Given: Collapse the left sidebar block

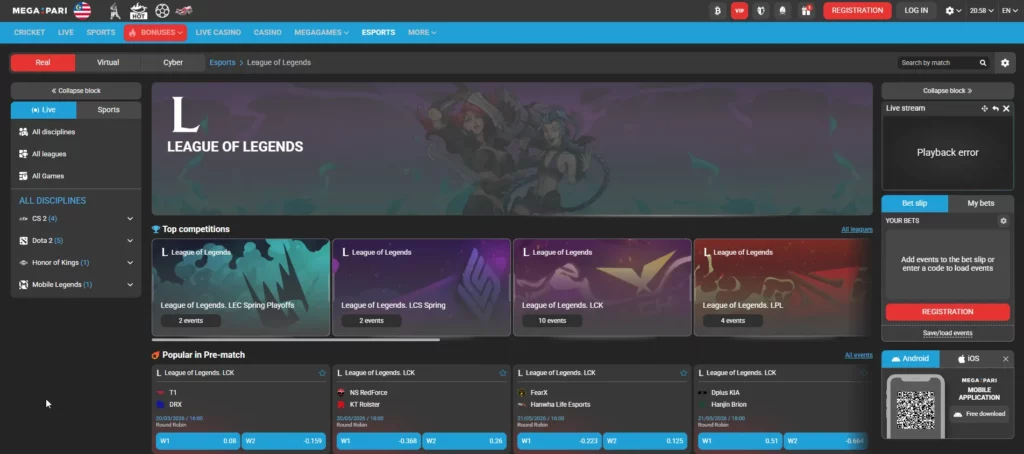Looking at the screenshot, I should (76, 91).
